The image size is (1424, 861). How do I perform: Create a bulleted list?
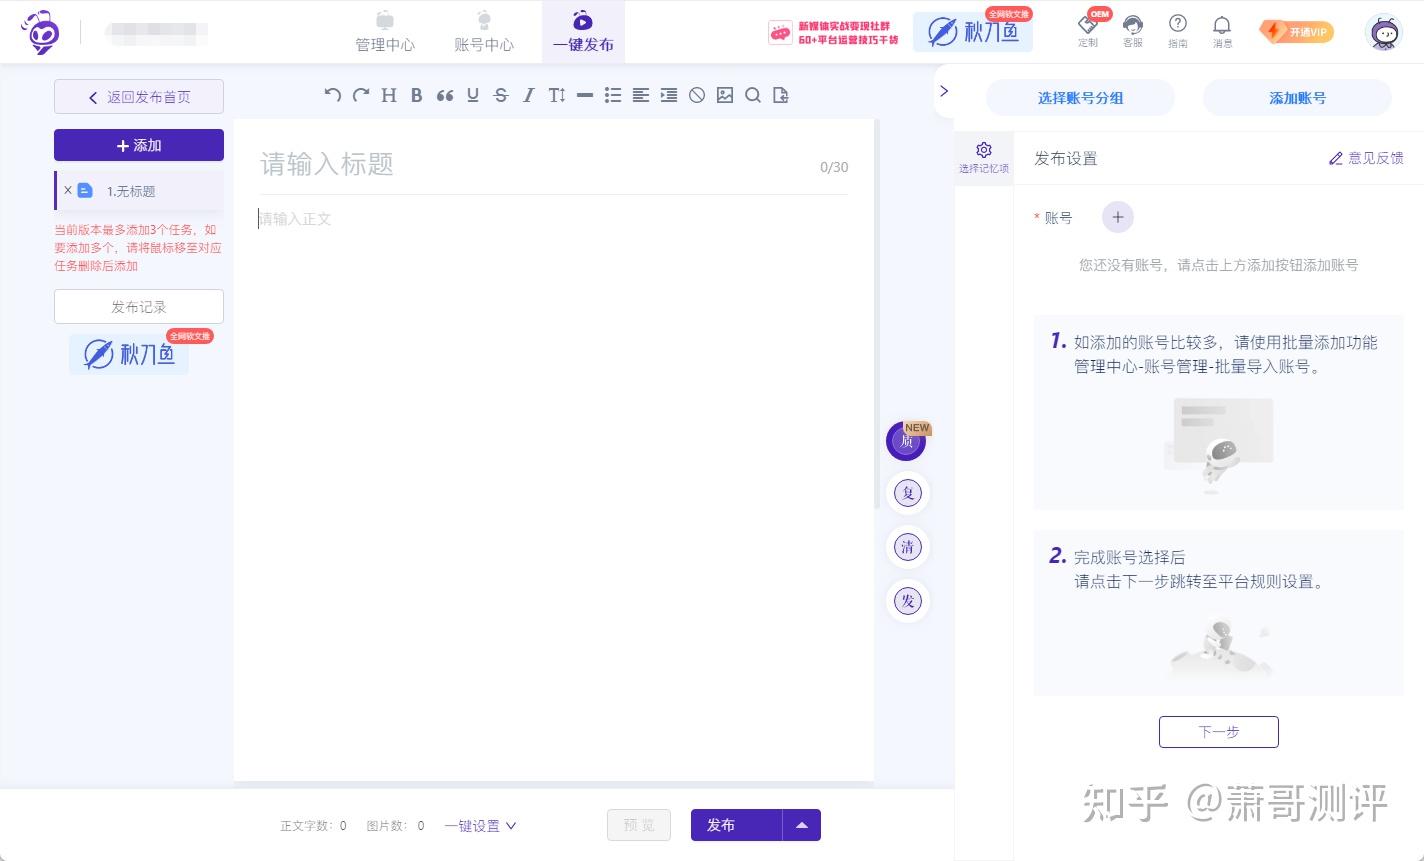(613, 95)
